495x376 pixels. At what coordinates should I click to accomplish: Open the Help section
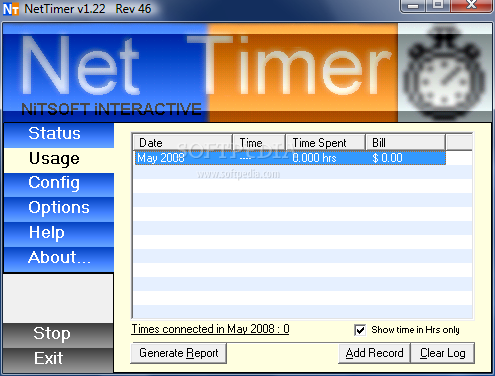tap(59, 234)
